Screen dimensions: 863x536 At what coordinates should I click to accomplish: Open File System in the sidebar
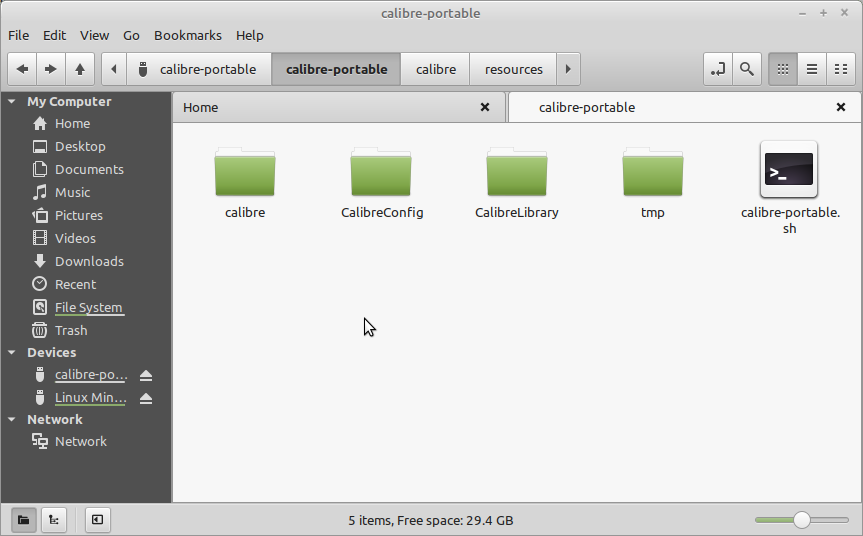[88, 308]
